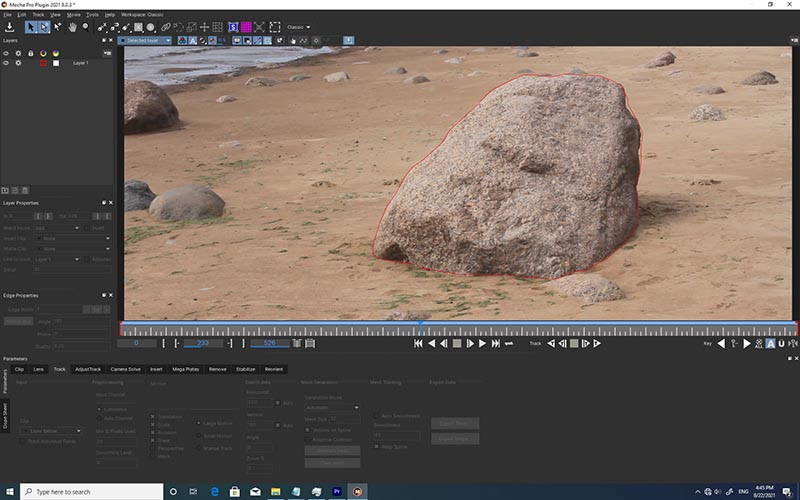The height and width of the screenshot is (500, 800).
Task: Open the Movie menu
Action: [73, 15]
